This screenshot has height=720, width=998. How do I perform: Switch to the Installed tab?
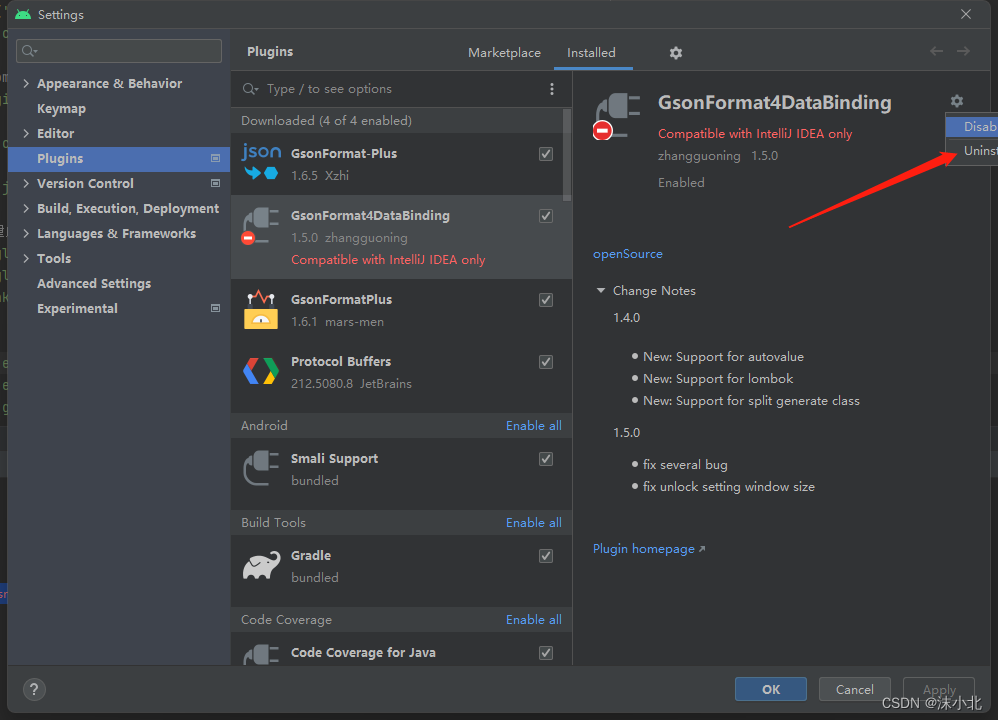591,53
